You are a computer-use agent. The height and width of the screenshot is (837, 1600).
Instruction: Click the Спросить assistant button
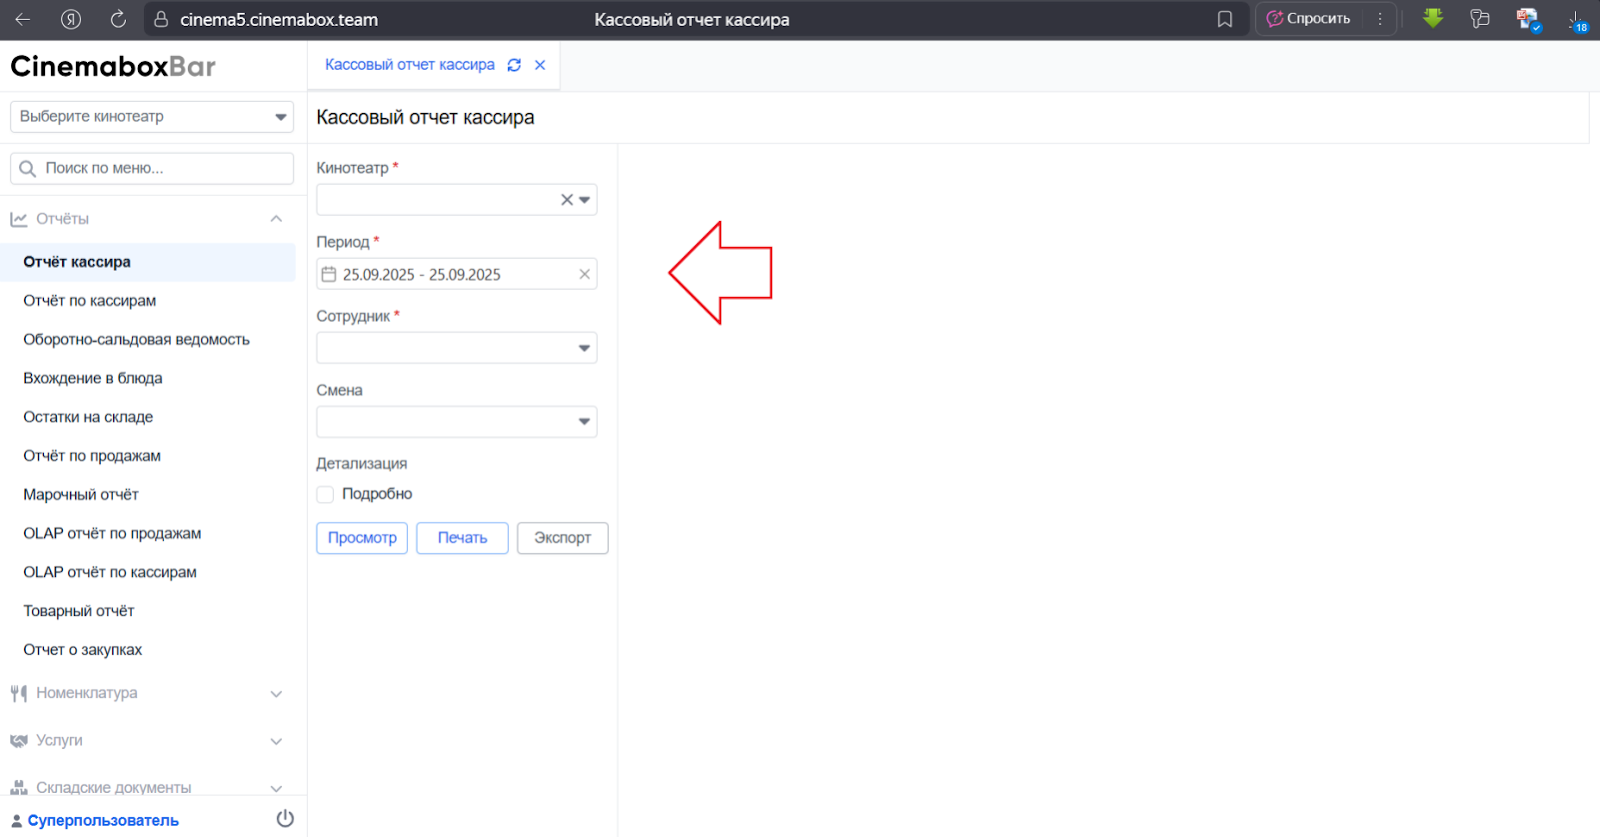click(x=1309, y=19)
